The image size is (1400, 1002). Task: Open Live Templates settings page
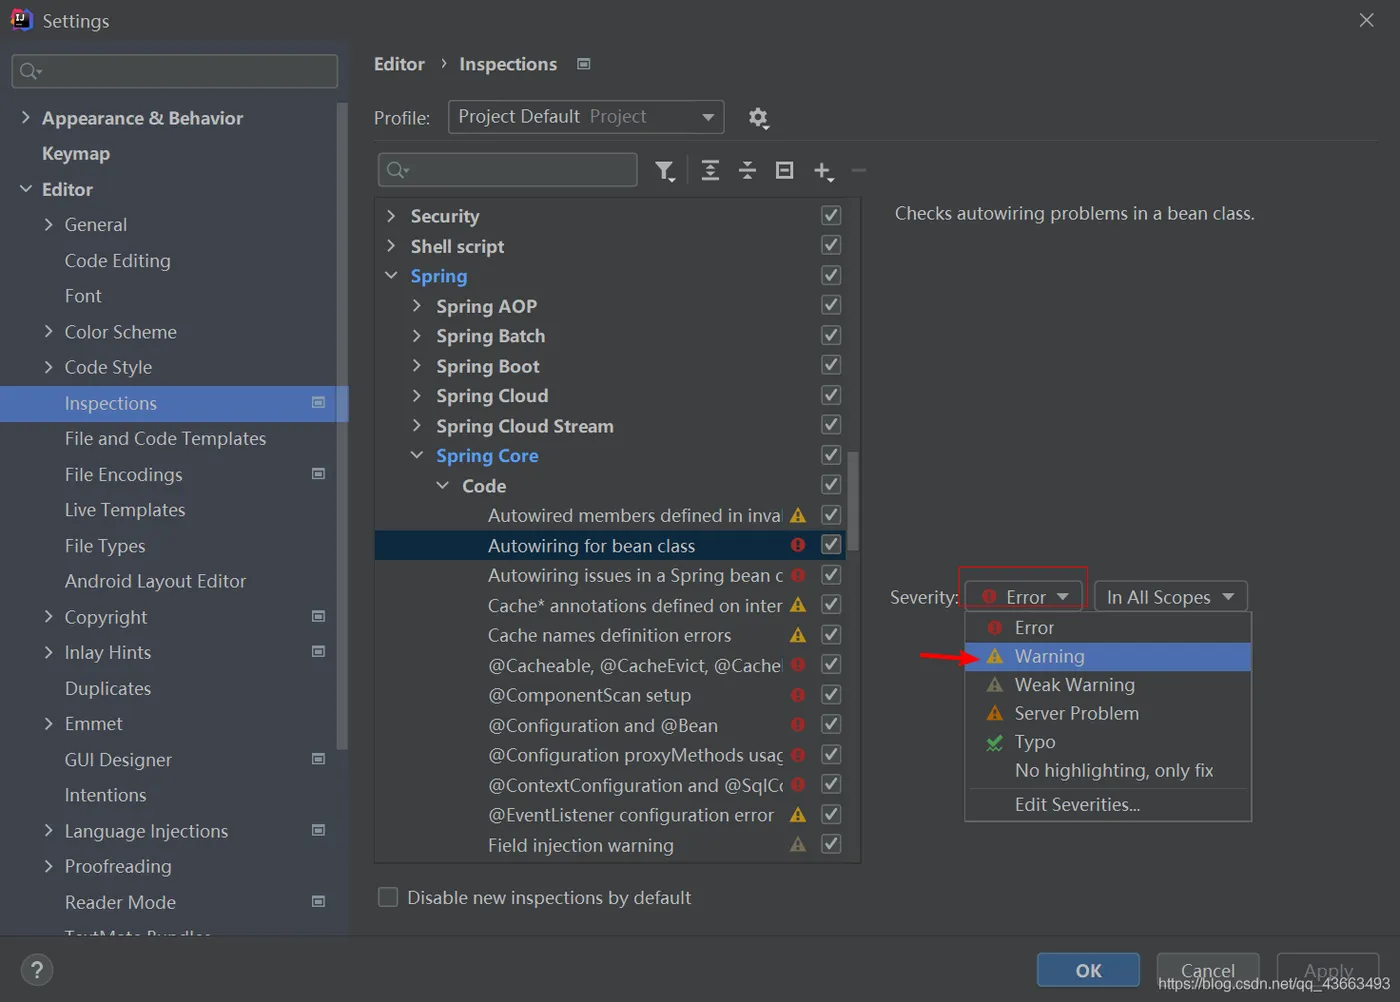(x=125, y=510)
